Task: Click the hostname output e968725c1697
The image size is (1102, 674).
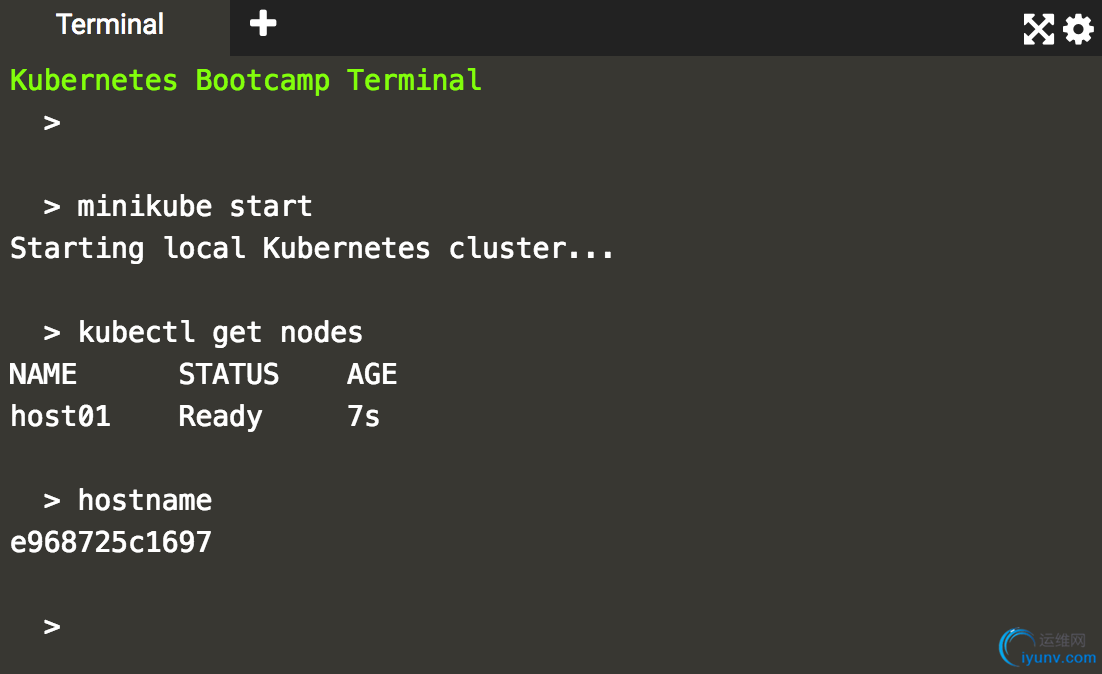Action: [x=111, y=543]
